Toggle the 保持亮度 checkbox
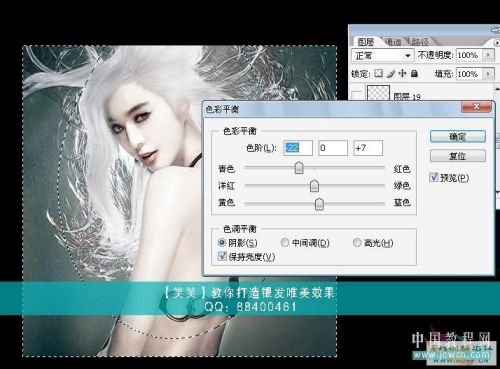 222,256
